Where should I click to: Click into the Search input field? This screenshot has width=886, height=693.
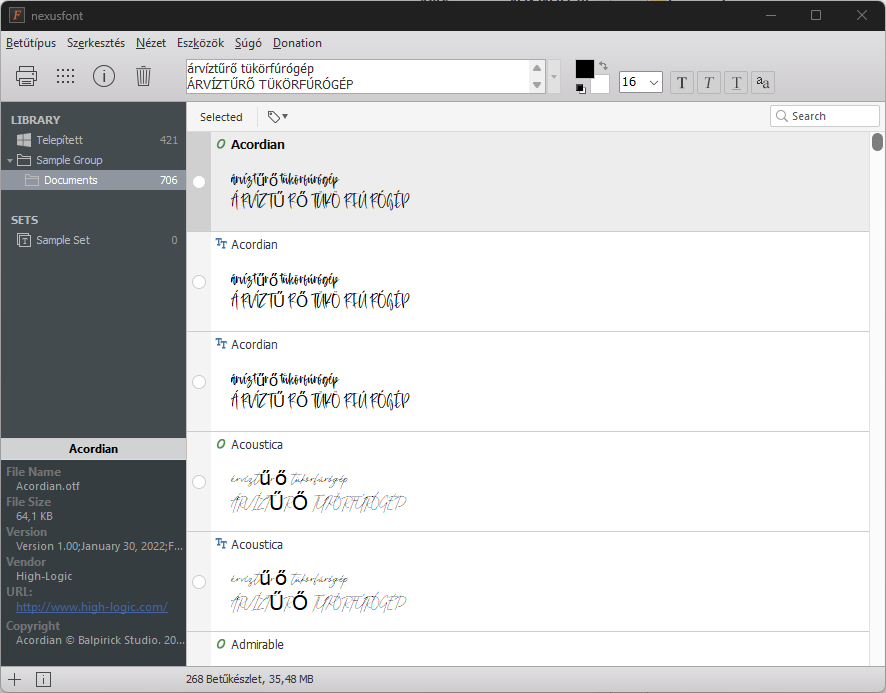(x=824, y=116)
